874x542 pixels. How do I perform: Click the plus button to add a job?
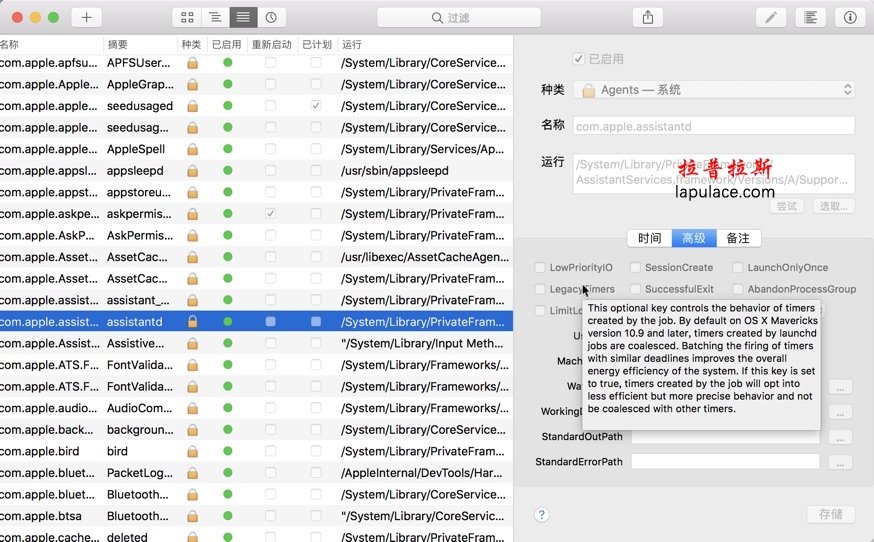(x=86, y=17)
